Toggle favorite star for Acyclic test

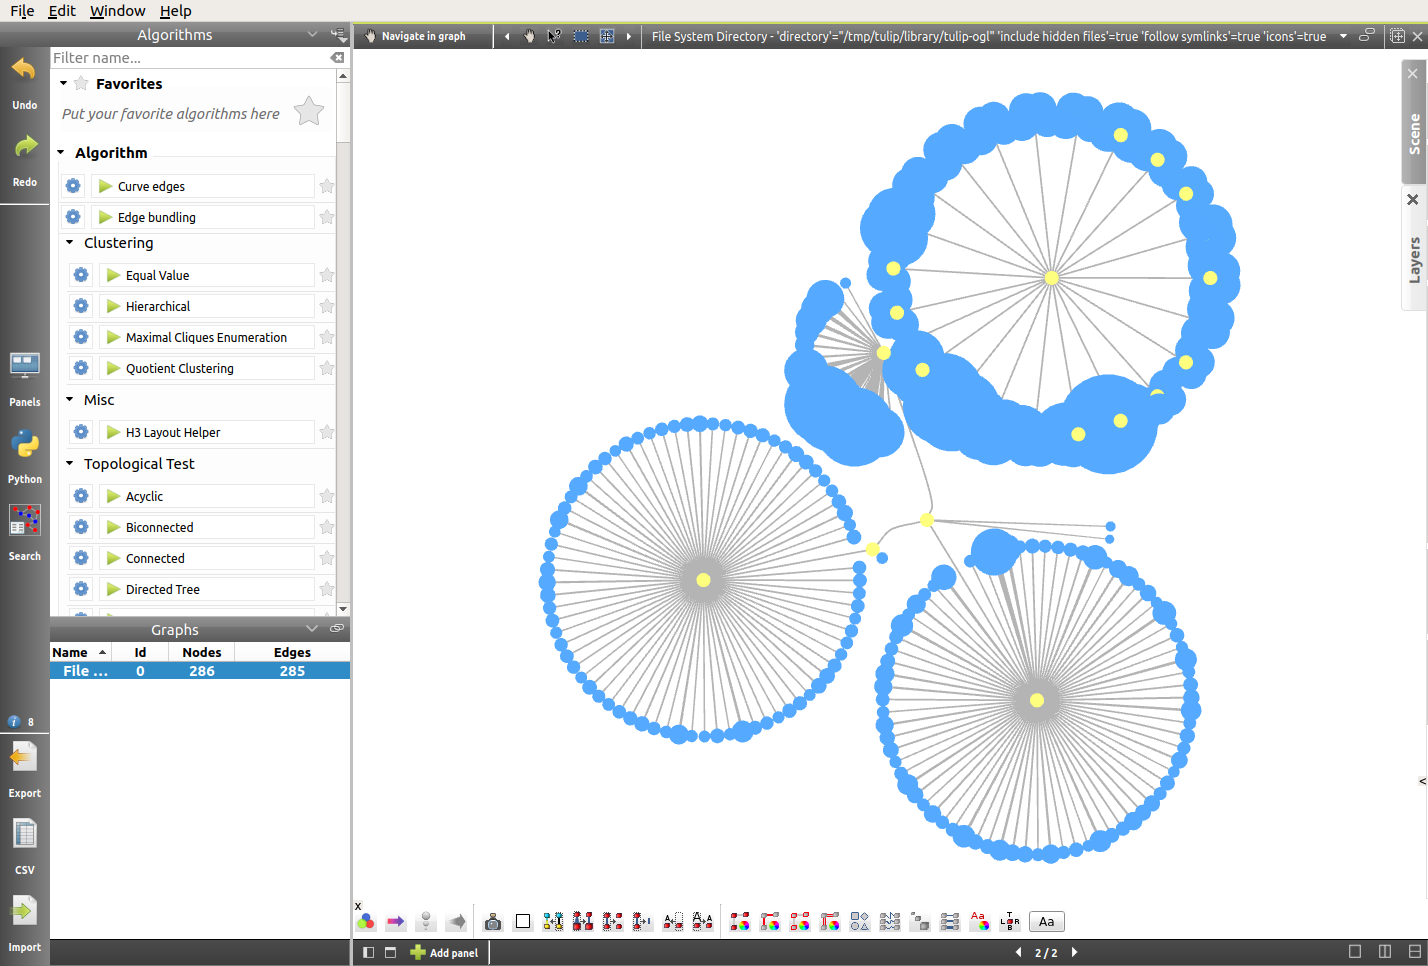click(x=327, y=496)
